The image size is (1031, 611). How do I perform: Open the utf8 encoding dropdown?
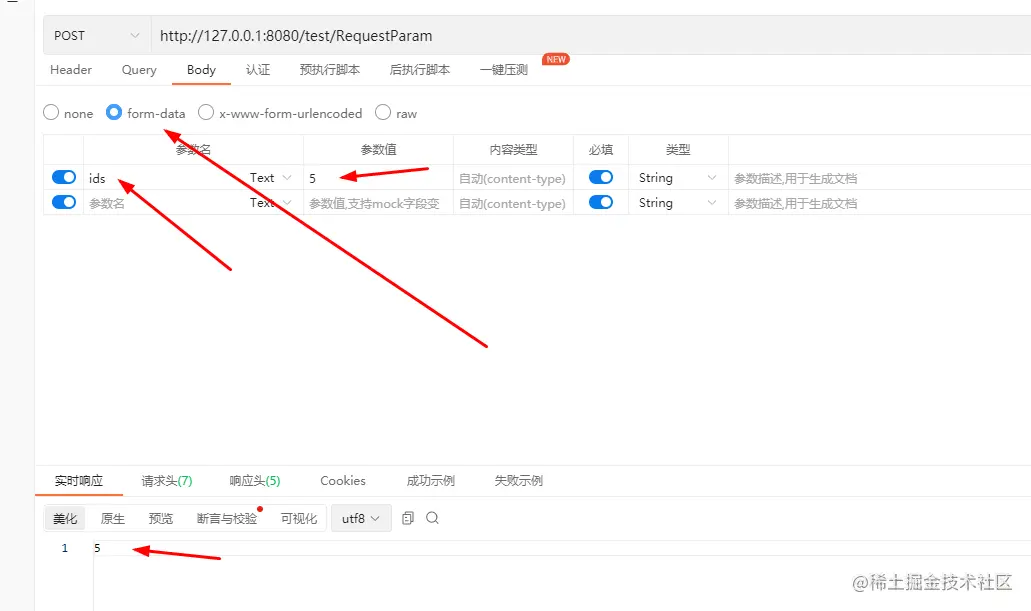361,518
